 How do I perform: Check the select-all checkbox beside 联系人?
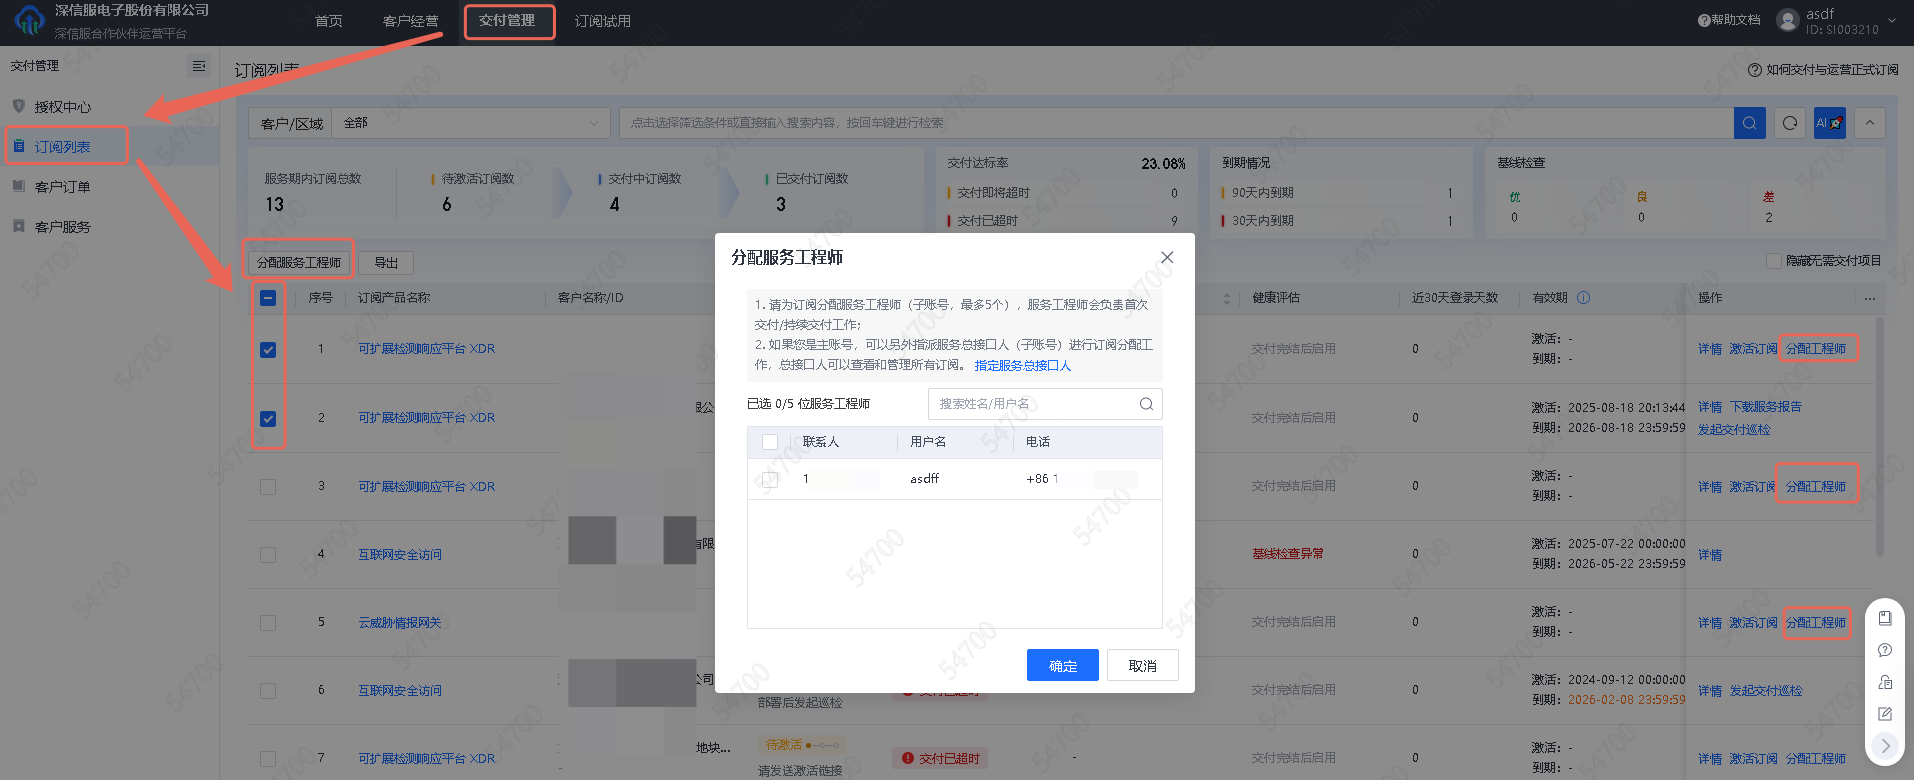pos(770,442)
